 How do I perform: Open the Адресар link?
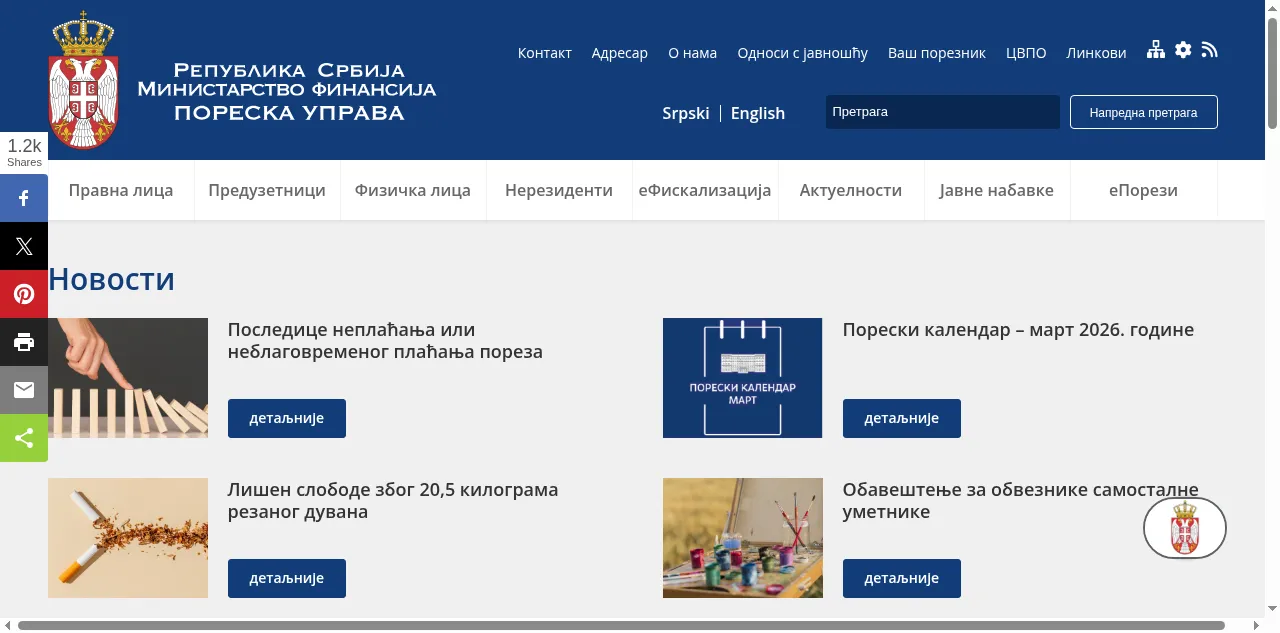click(x=620, y=53)
